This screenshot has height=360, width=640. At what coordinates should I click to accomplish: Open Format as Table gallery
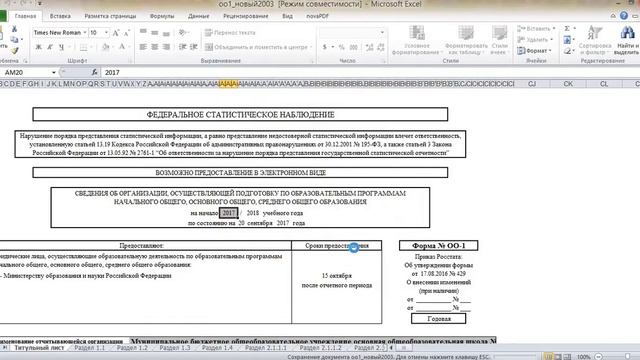coord(466,40)
